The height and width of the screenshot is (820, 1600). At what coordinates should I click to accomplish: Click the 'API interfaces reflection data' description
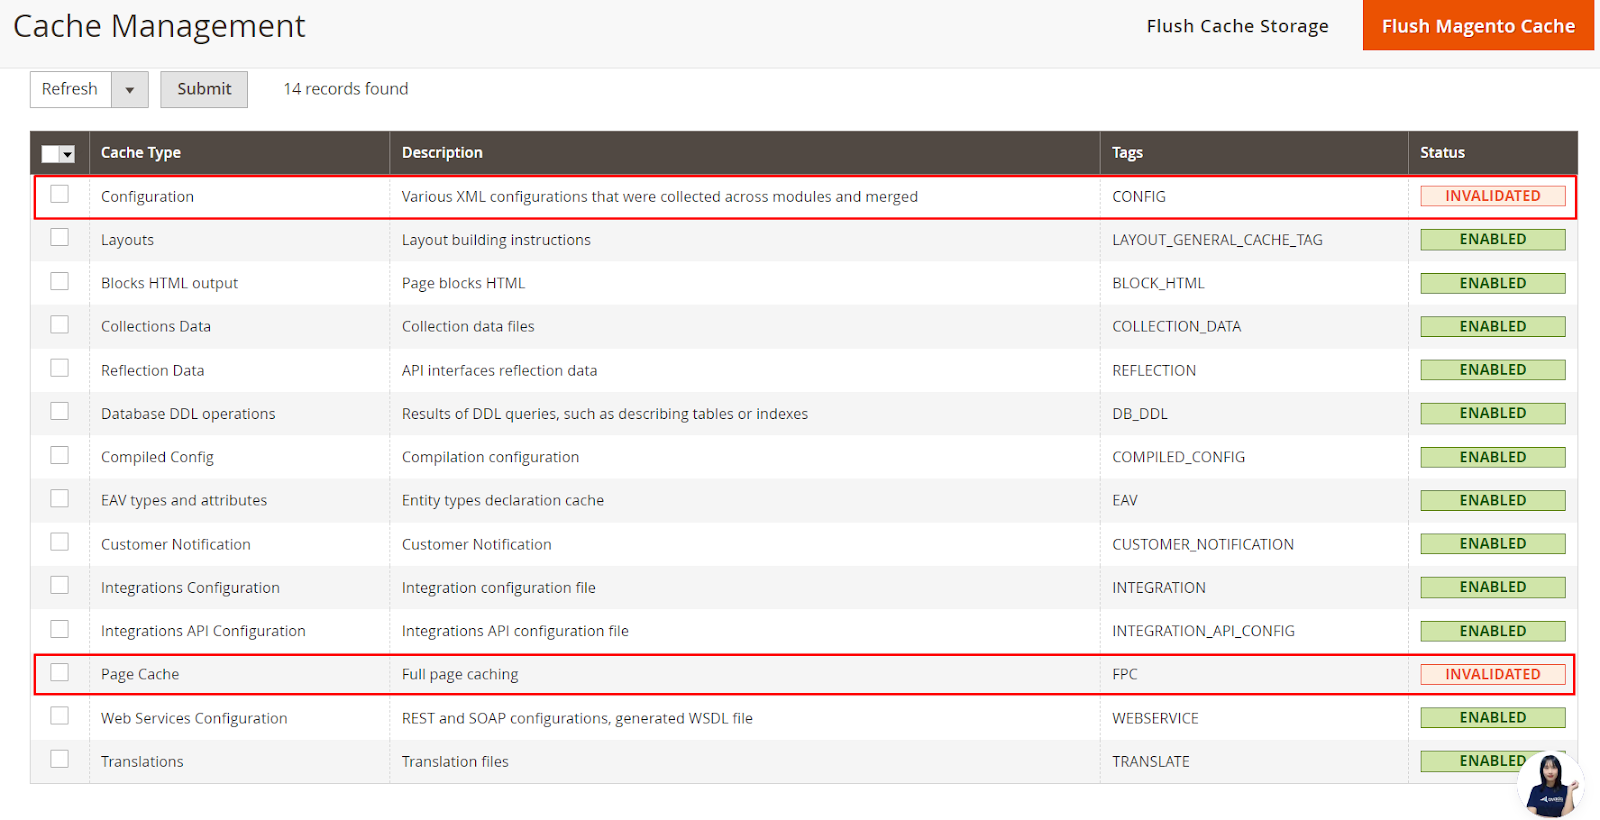(499, 370)
